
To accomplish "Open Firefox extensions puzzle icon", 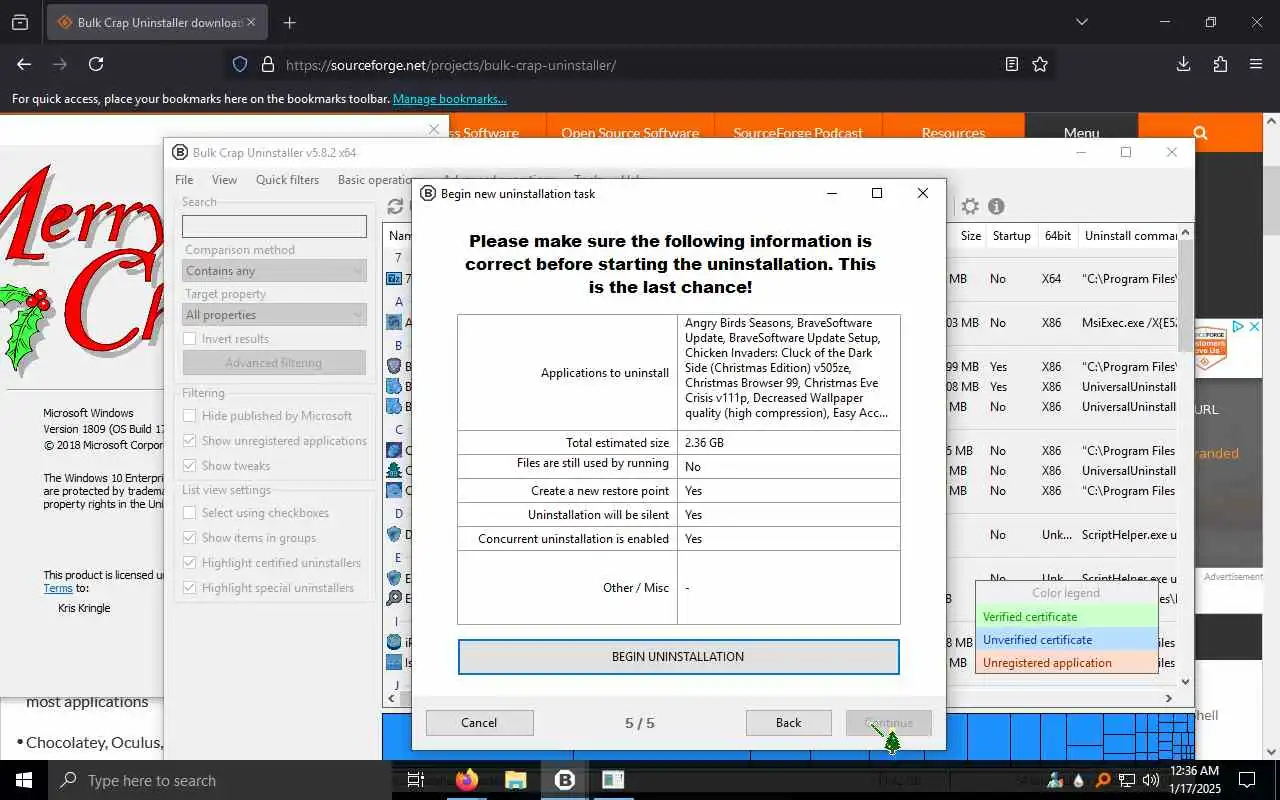I will tap(1220, 64).
